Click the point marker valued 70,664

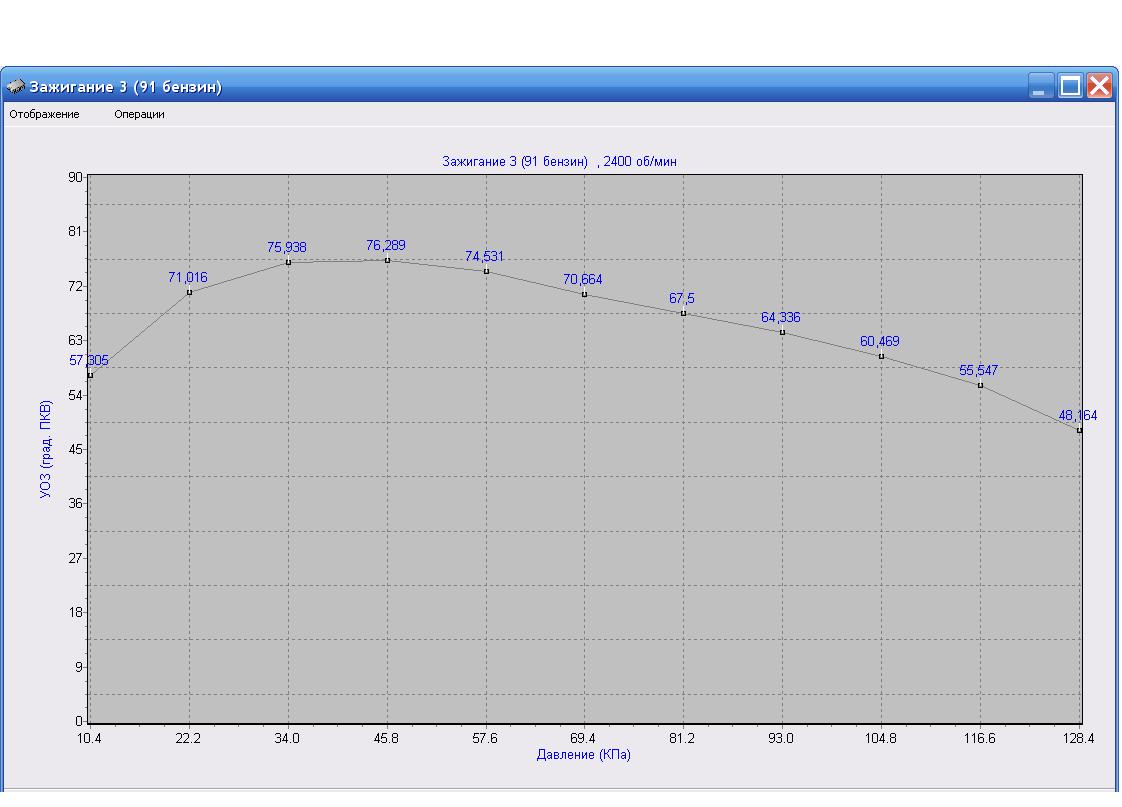584,294
